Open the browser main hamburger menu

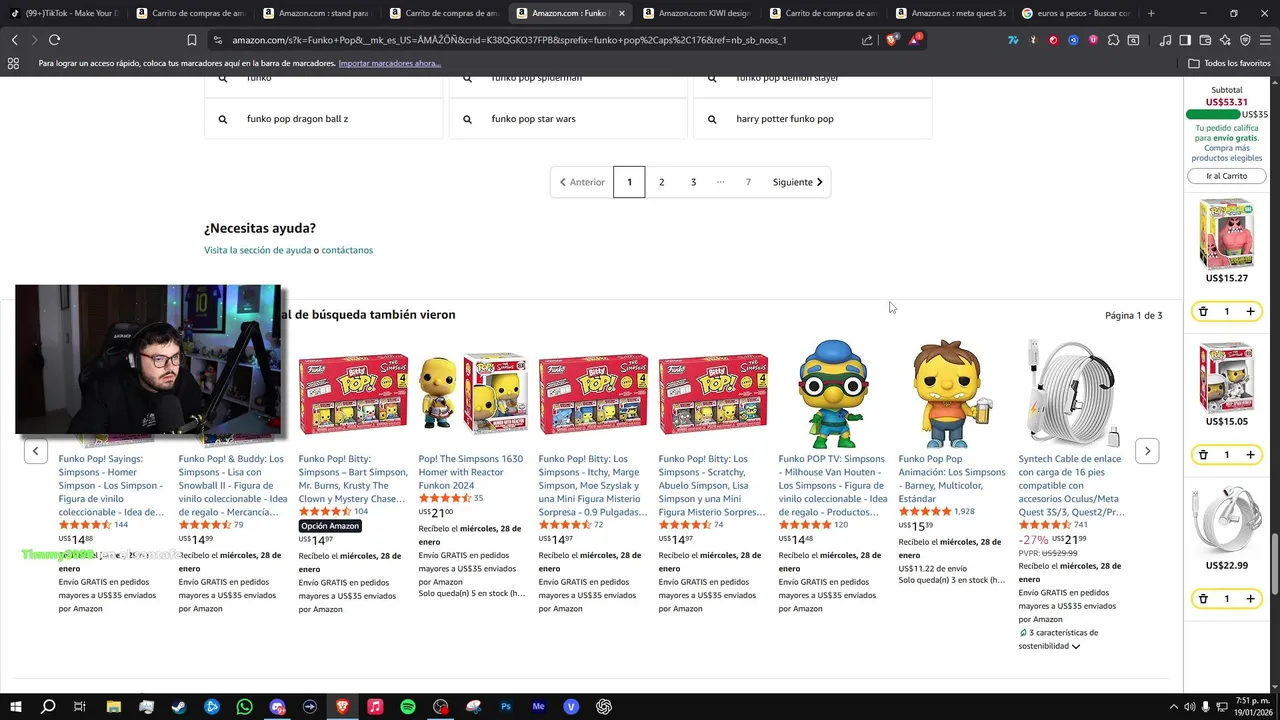pyautogui.click(x=1265, y=40)
